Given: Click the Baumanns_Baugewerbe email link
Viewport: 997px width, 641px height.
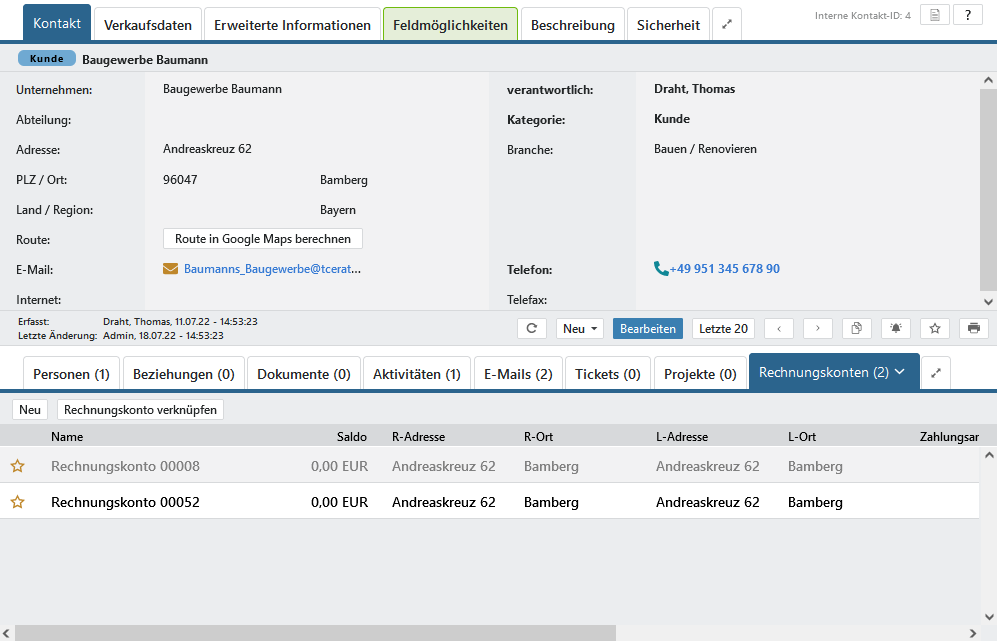Looking at the screenshot, I should pos(272,269).
